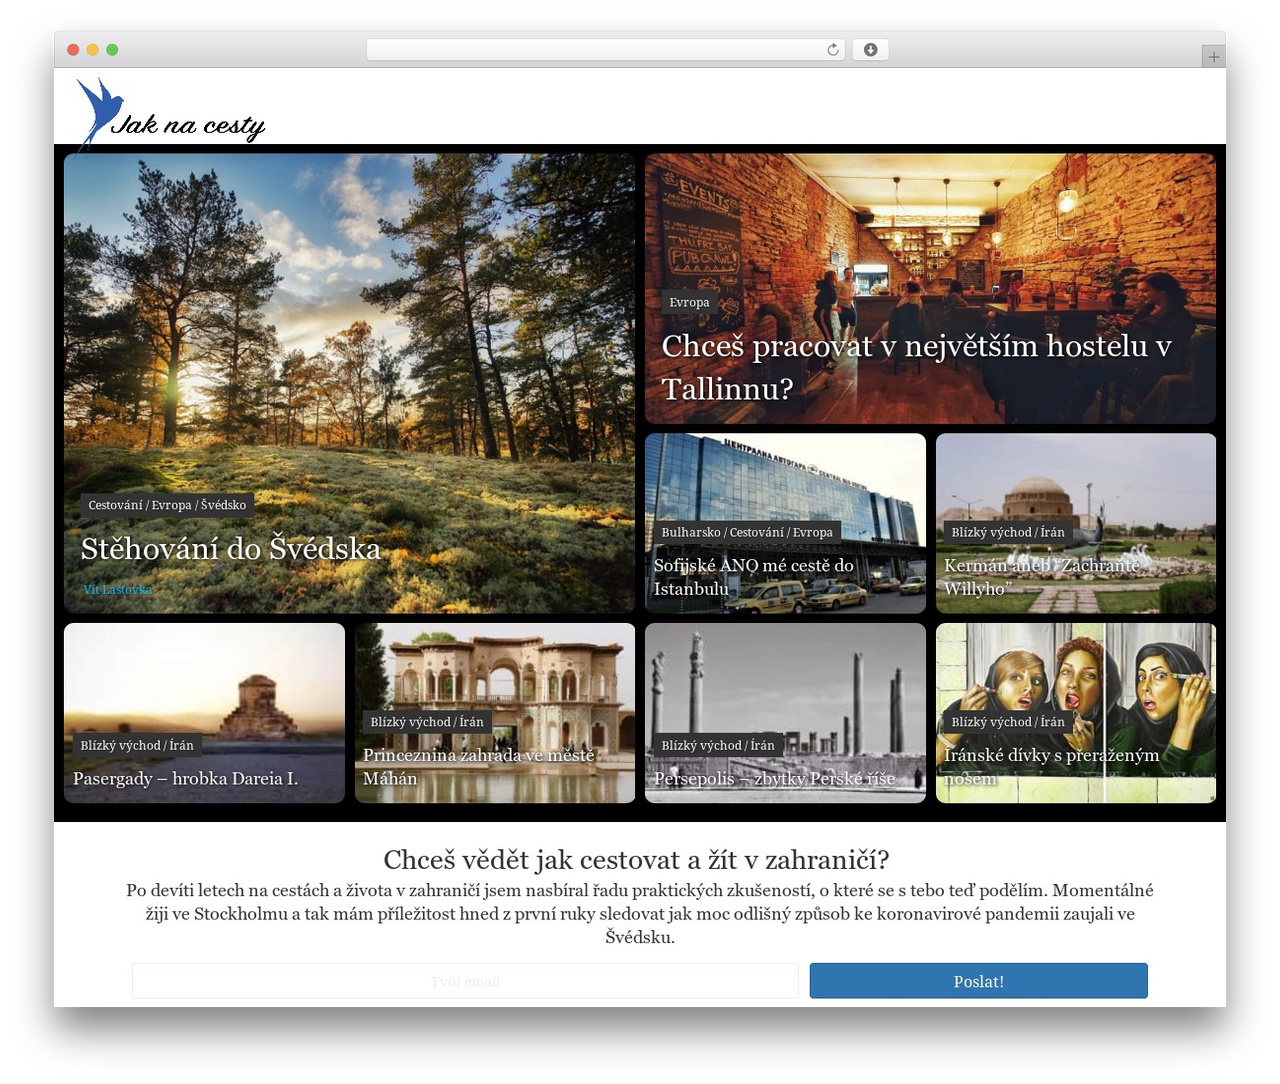1280x1084 pixels.
Task: Click Blízký východ / Írán tag on Persepolis card
Action: point(718,745)
